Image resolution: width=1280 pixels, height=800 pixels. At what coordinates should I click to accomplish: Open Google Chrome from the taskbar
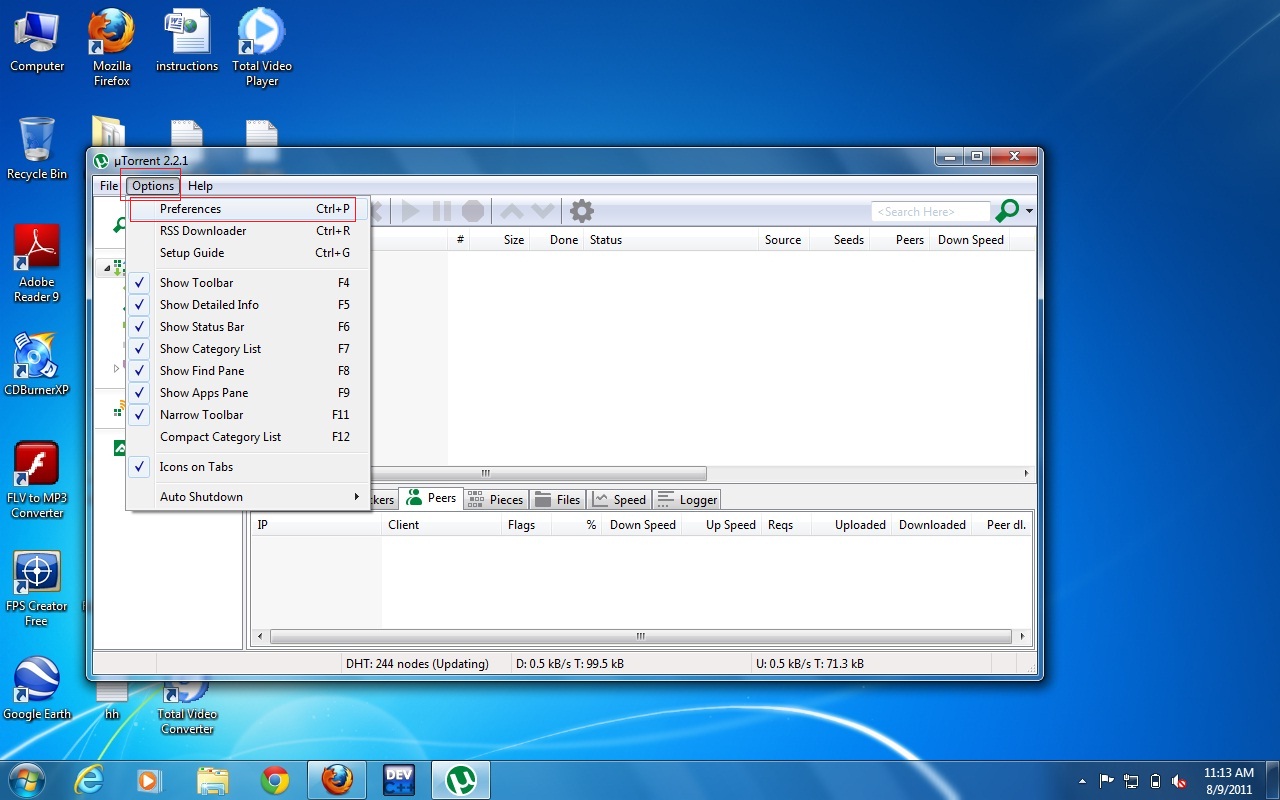coord(275,780)
